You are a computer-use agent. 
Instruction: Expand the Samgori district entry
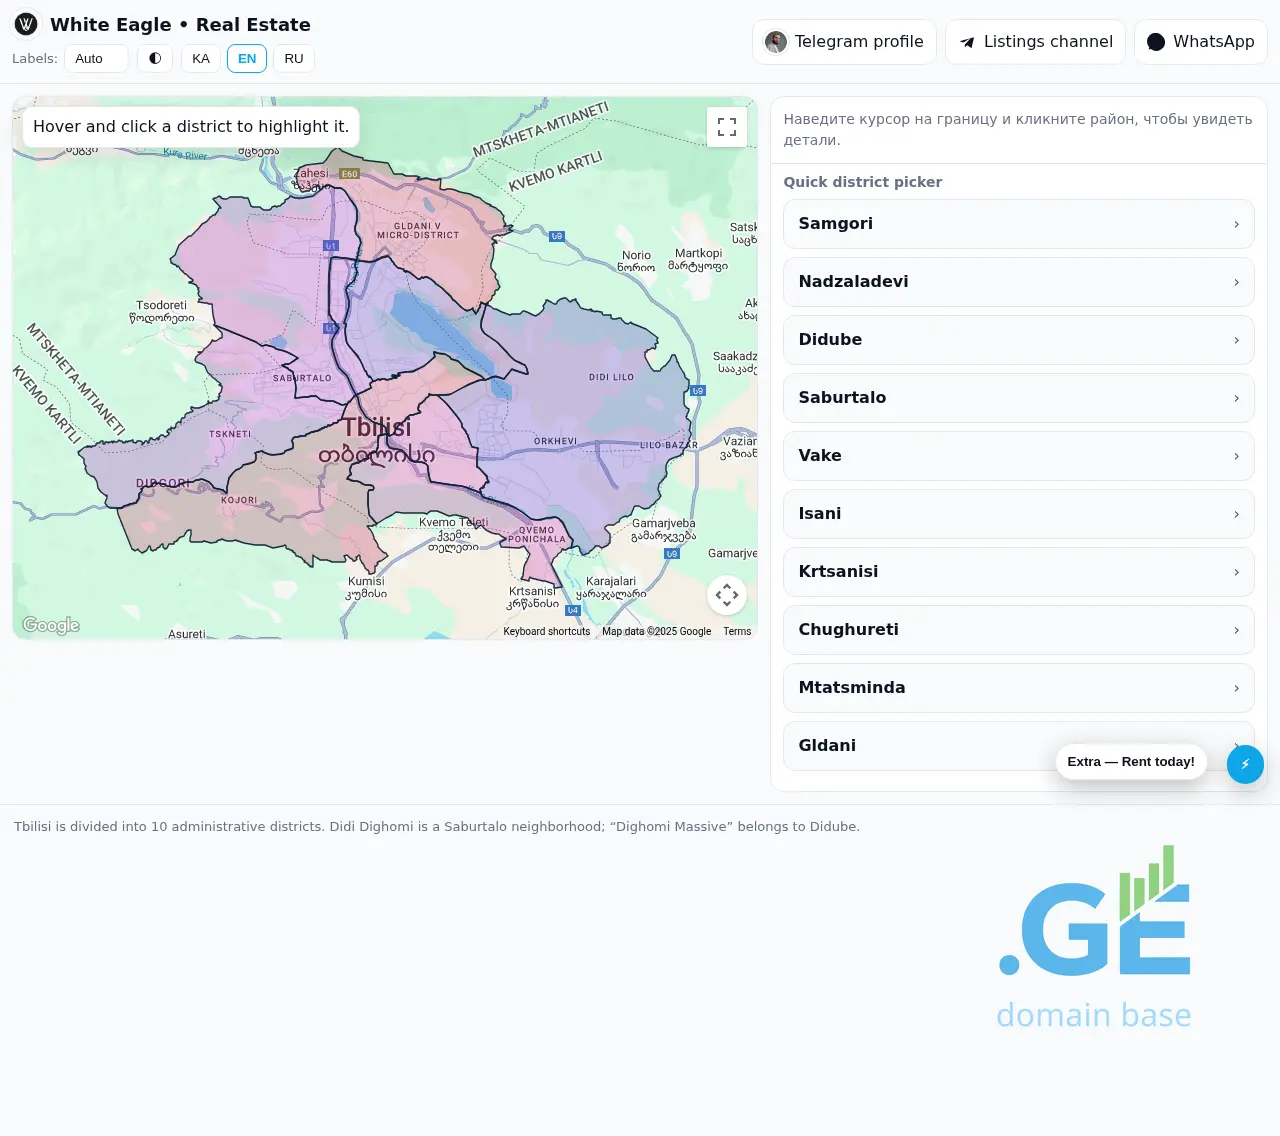point(1018,224)
